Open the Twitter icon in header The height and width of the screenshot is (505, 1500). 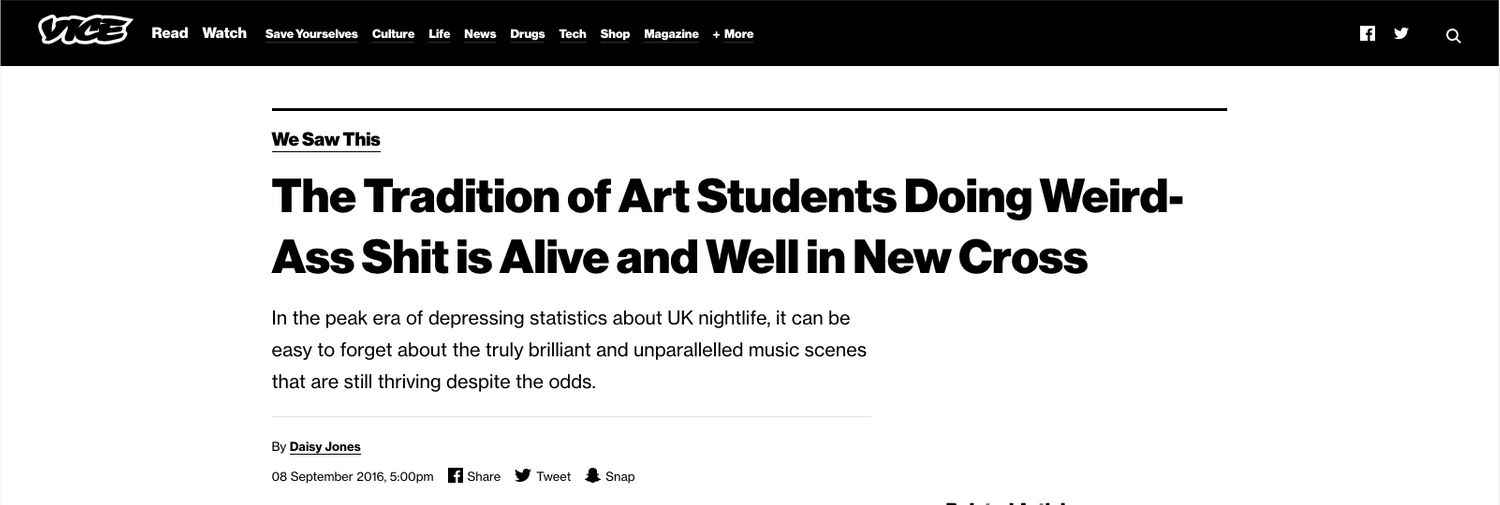(x=1401, y=33)
